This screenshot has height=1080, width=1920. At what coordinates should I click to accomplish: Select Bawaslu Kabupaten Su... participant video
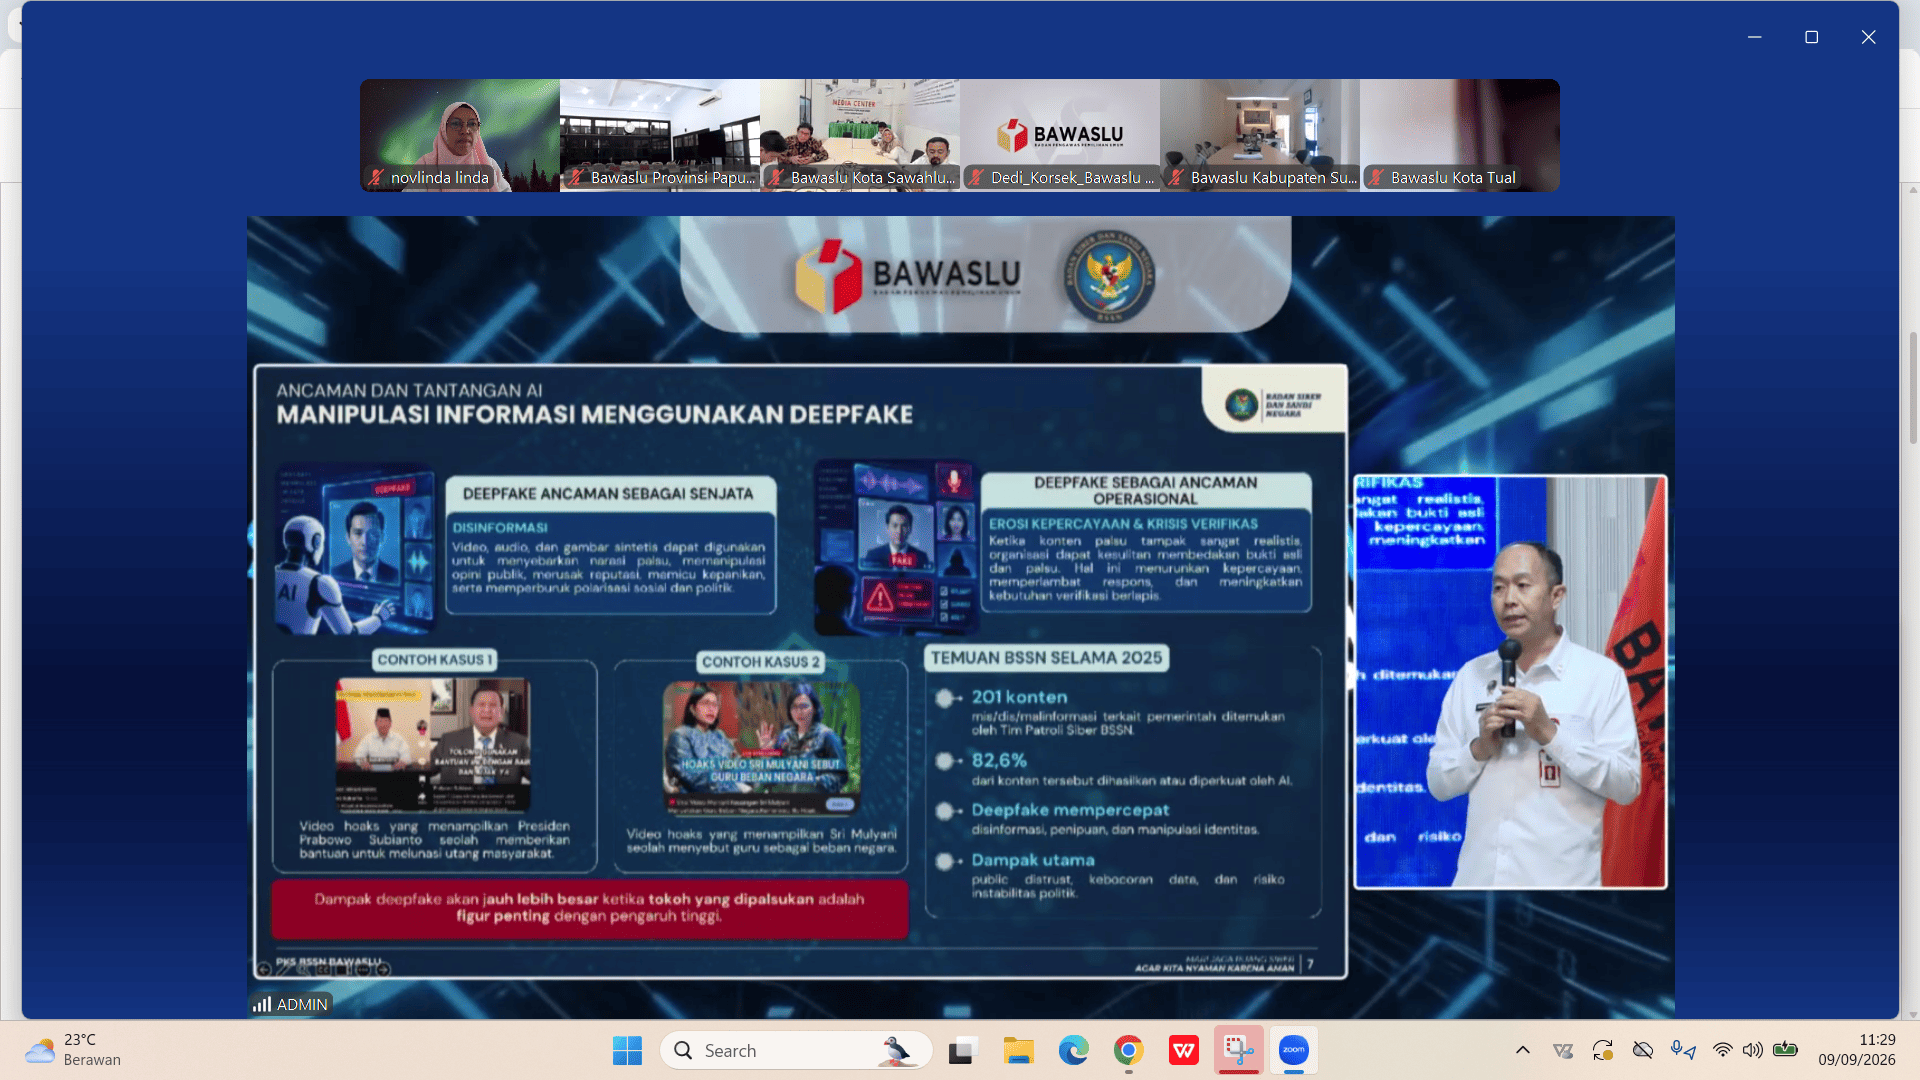pos(1260,135)
